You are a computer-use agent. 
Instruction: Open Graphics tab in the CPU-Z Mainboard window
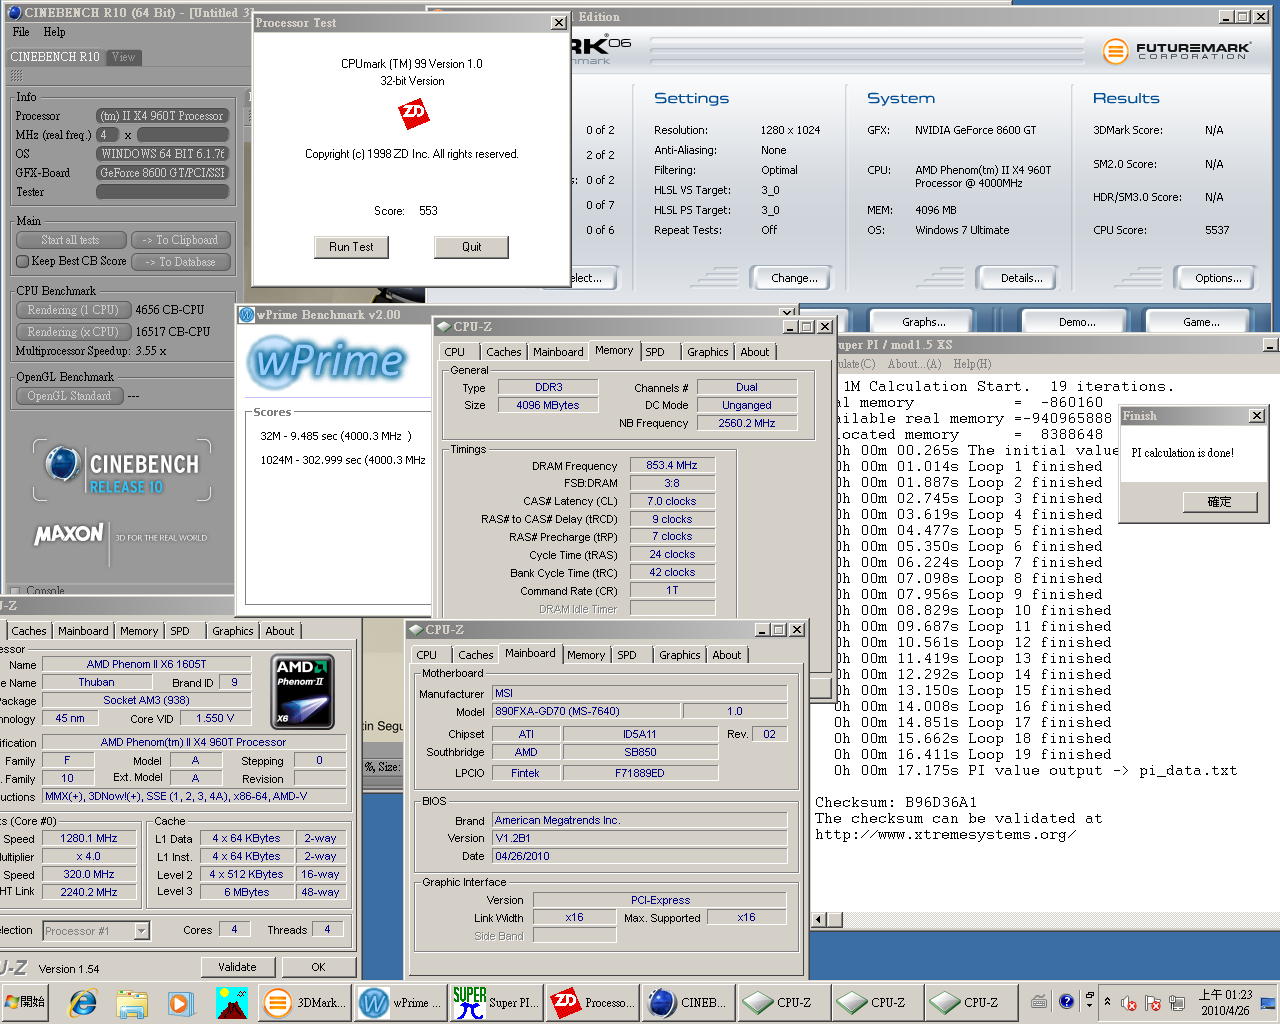679,655
